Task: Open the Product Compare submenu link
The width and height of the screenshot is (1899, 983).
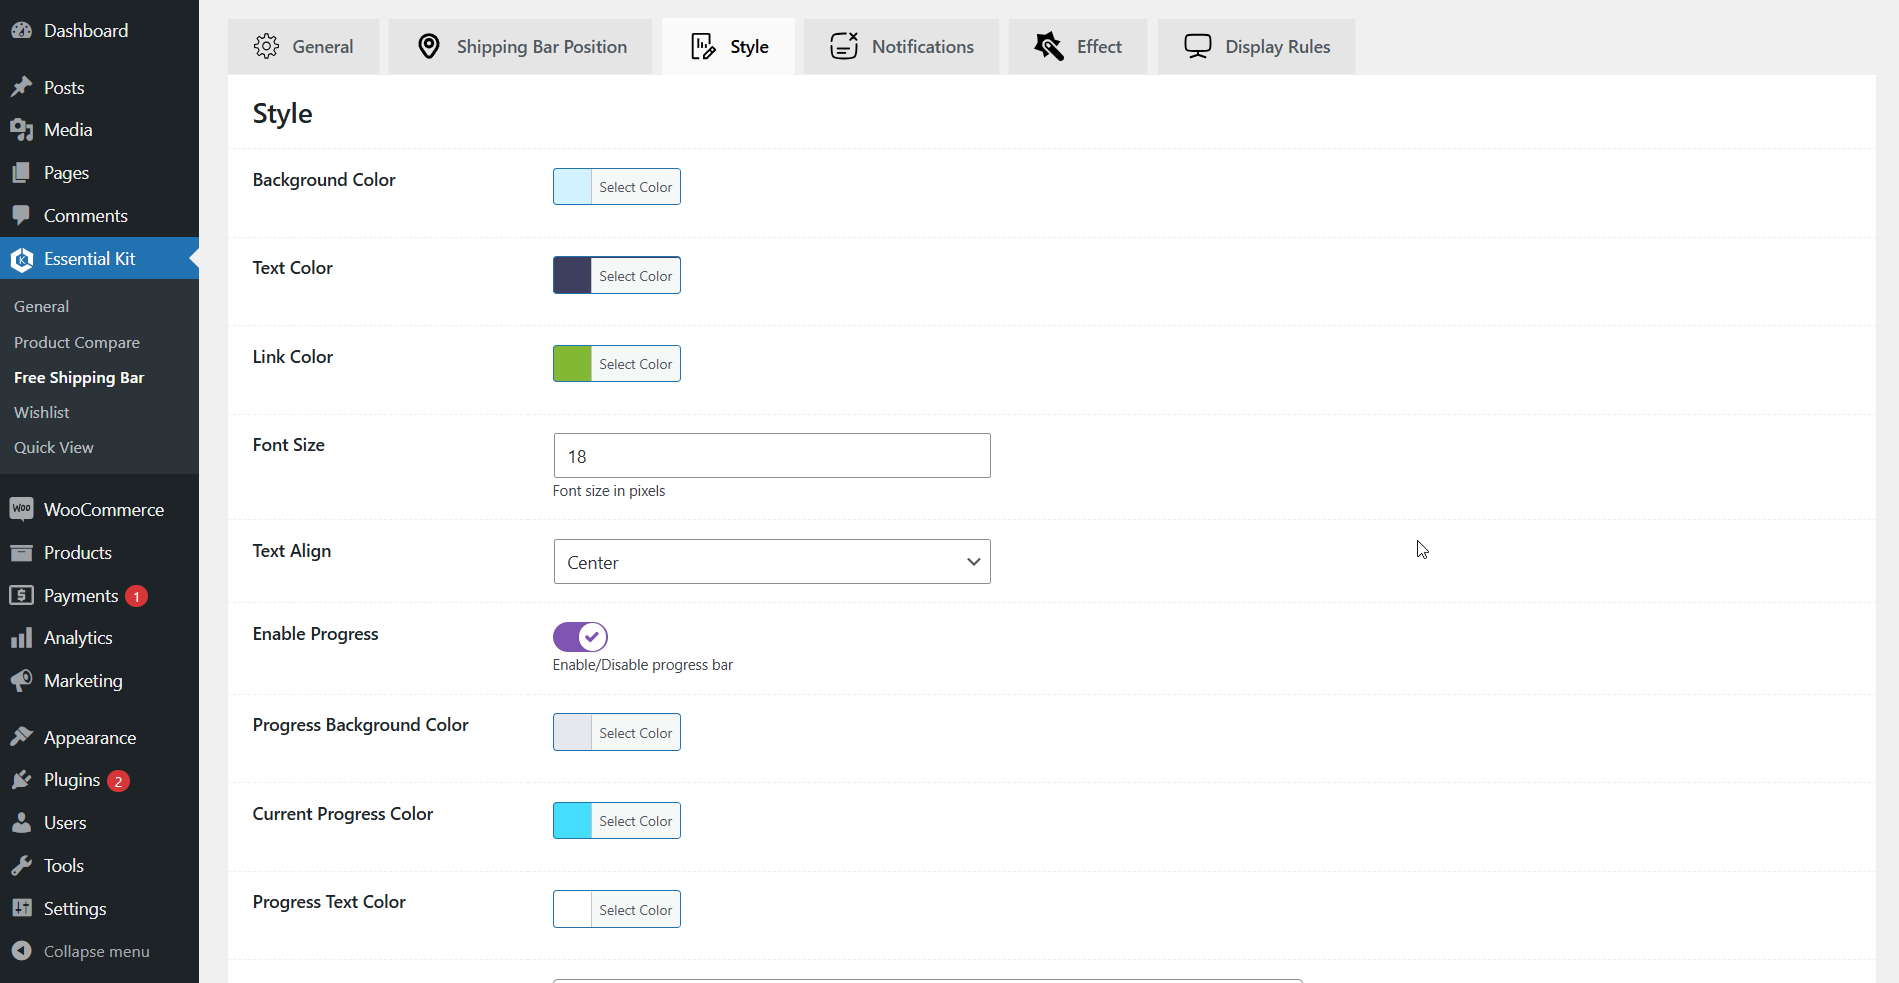Action: 77,342
